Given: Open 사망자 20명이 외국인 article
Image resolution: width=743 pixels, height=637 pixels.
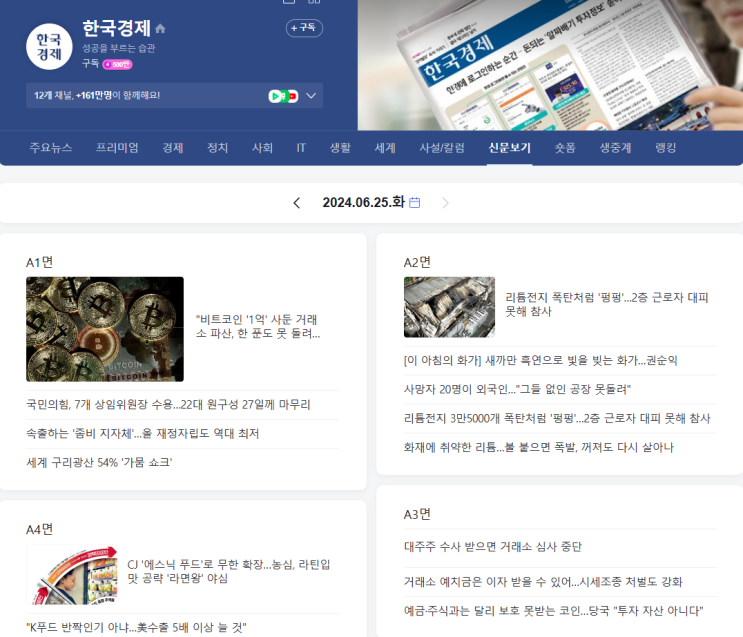Looking at the screenshot, I should (517, 390).
